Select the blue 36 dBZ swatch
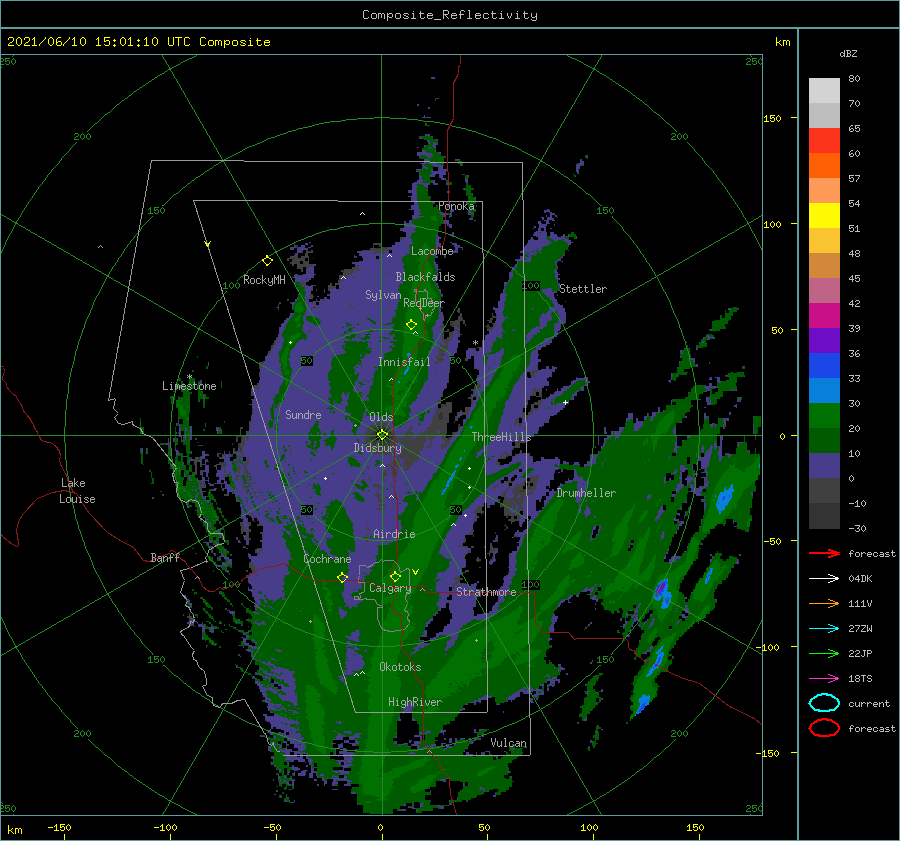The height and width of the screenshot is (841, 900). click(x=824, y=365)
